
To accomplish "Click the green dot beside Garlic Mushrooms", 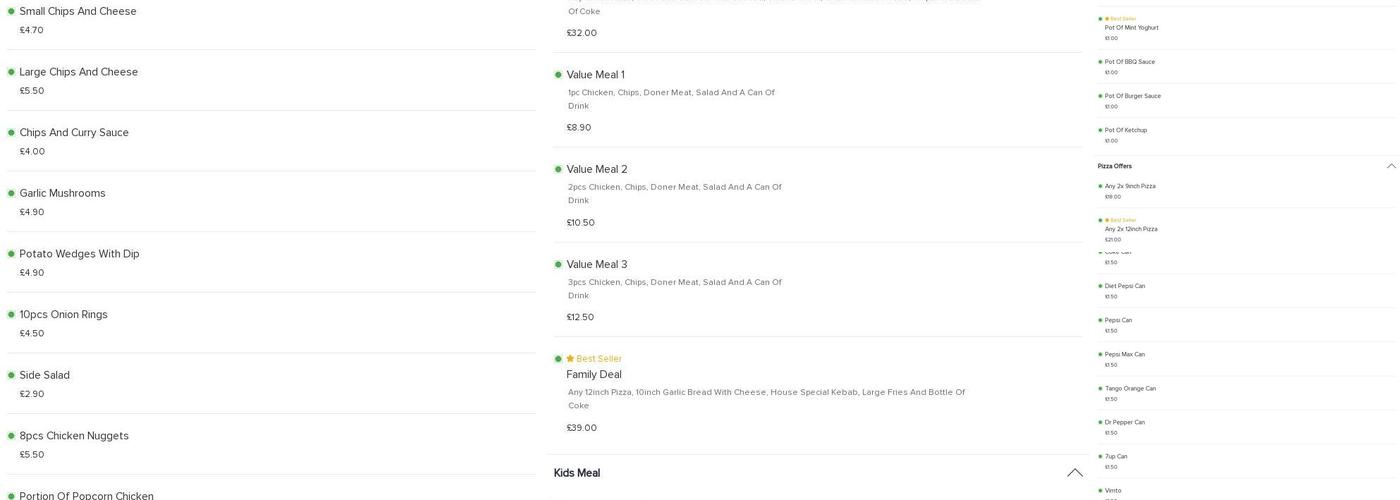I will coord(11,193).
